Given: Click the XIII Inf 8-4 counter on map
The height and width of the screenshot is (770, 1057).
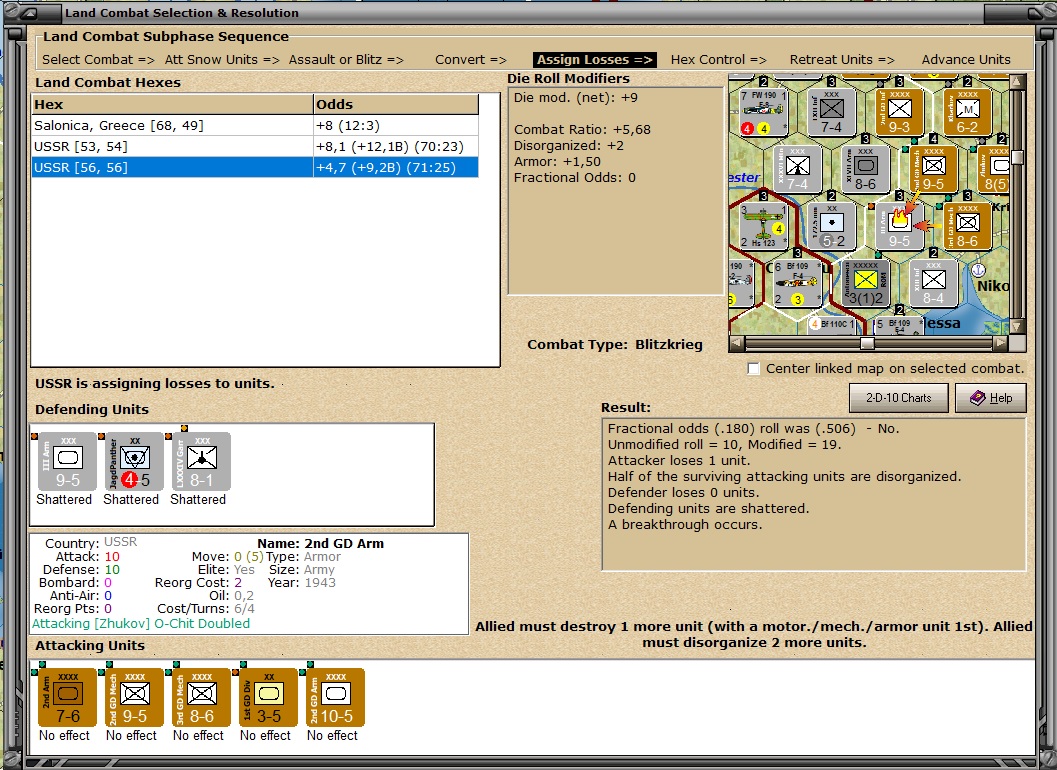Looking at the screenshot, I should [x=933, y=282].
